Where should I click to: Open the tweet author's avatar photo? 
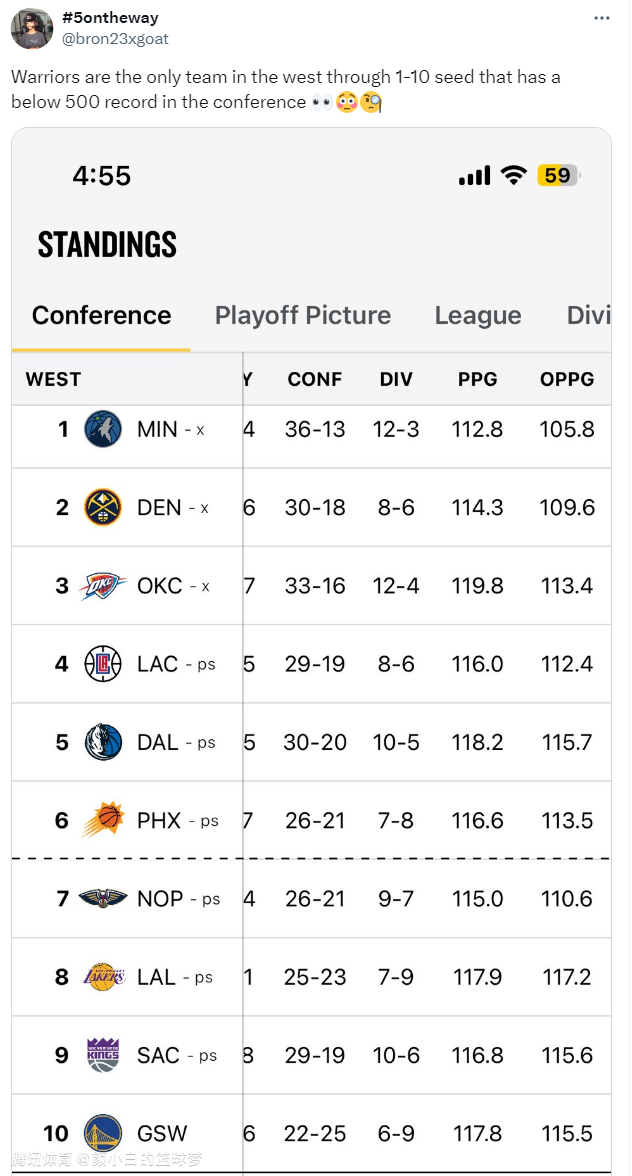[32, 29]
